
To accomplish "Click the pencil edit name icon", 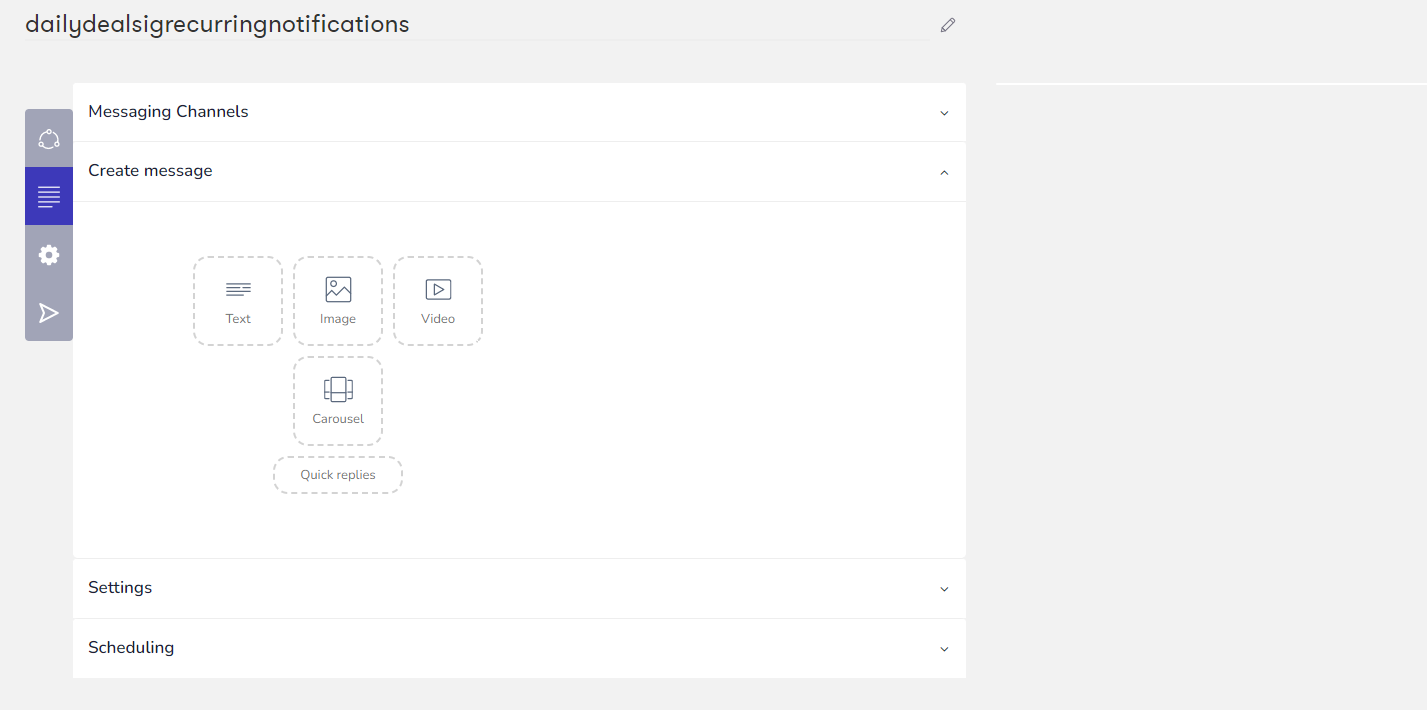I will click(x=948, y=25).
